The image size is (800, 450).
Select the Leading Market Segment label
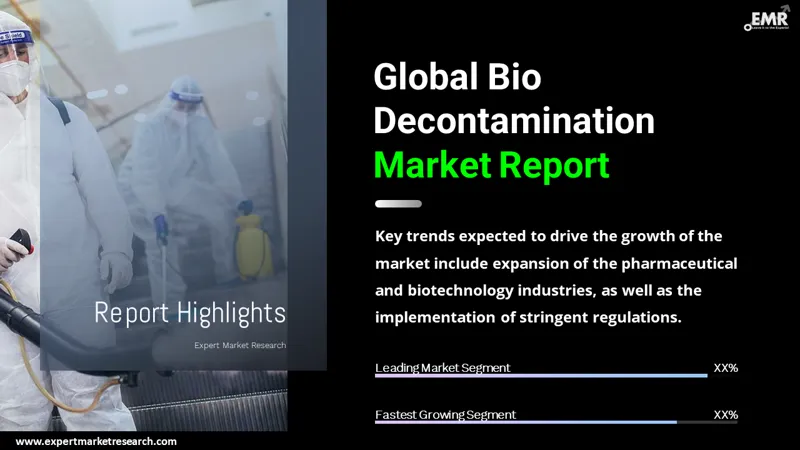pos(443,367)
